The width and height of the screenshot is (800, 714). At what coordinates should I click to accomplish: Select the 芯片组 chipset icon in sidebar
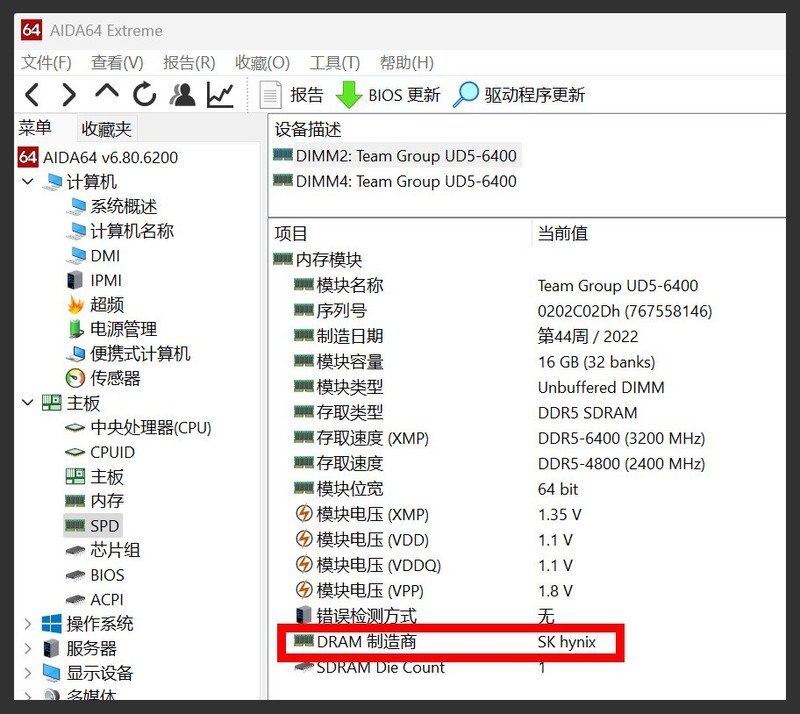pos(73,549)
